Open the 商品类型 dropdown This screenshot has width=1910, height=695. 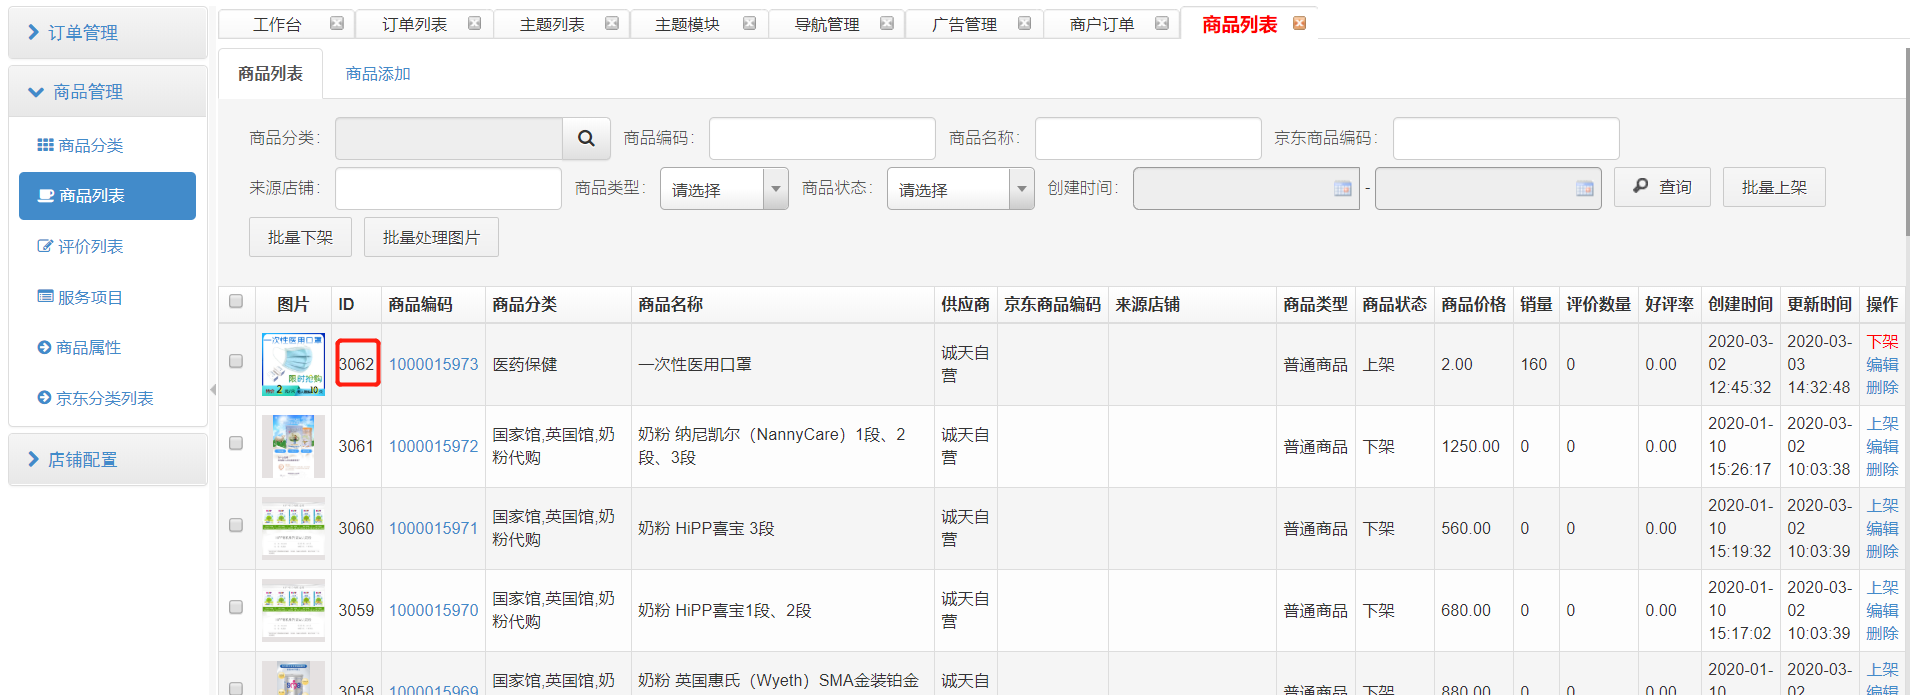pos(724,188)
